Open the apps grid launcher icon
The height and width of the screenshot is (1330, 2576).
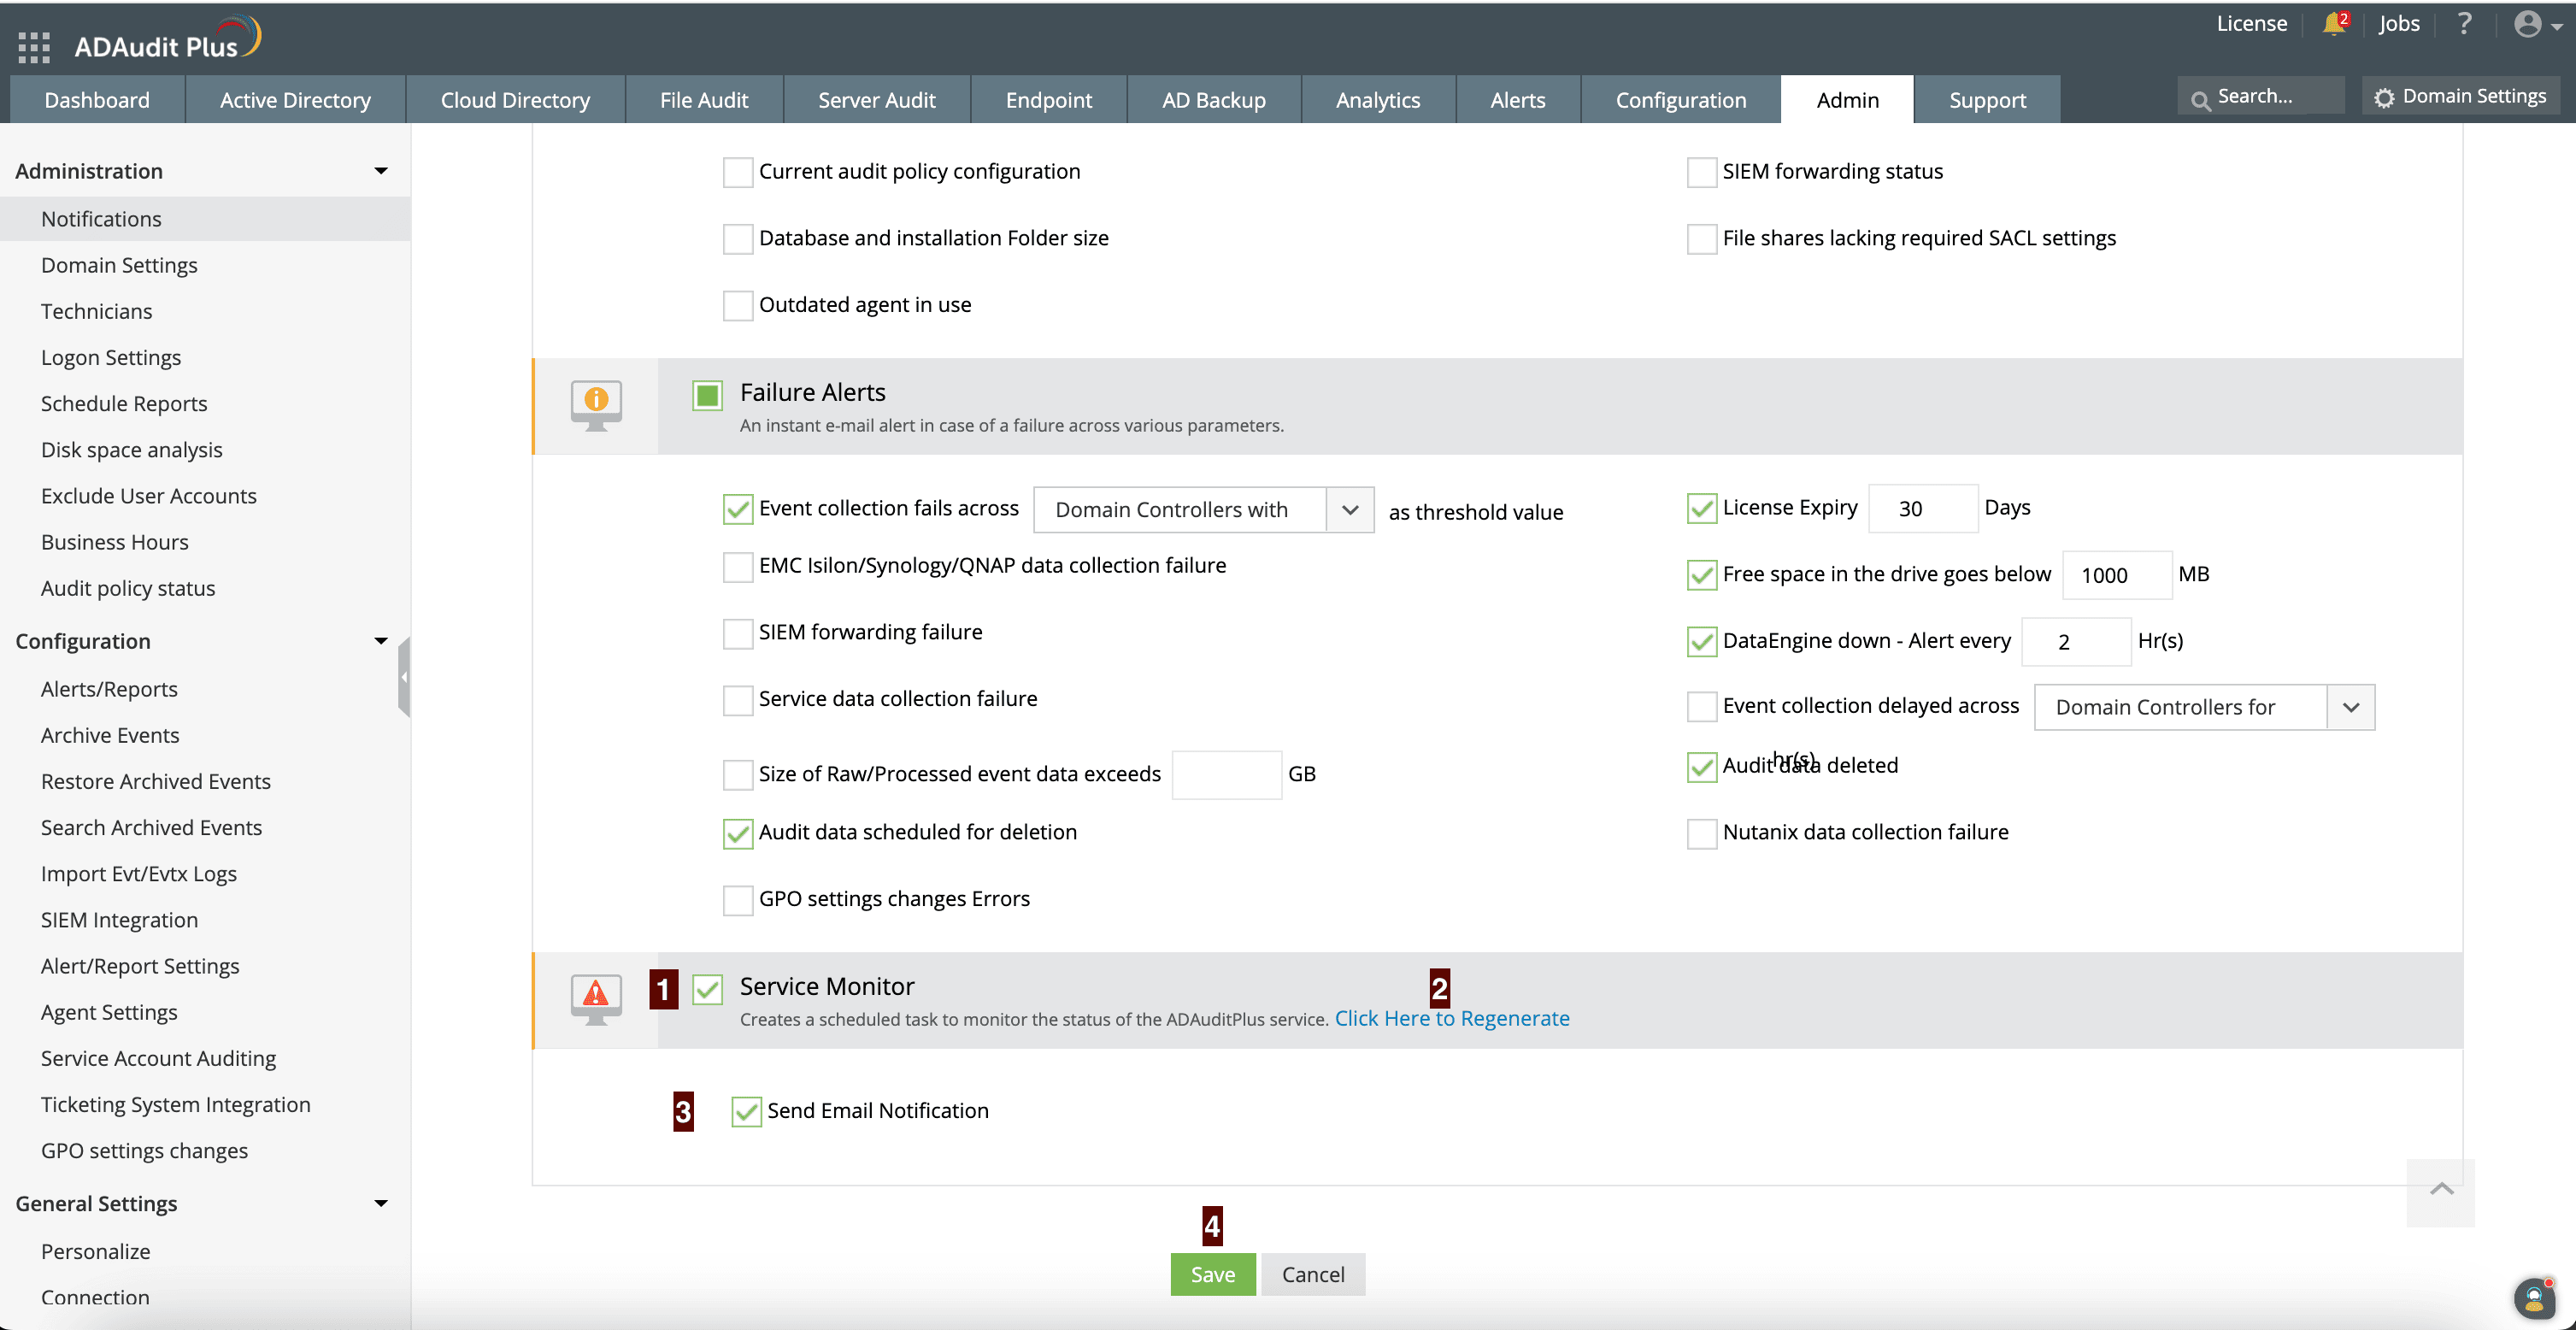coord(34,46)
